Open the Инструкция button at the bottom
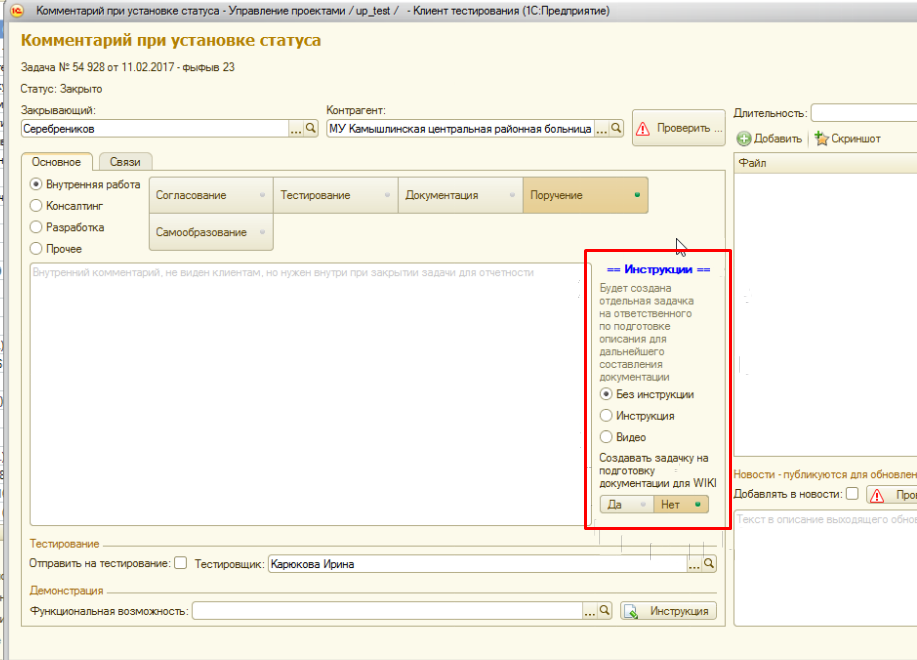Image resolution: width=917 pixels, height=660 pixels. [x=669, y=611]
